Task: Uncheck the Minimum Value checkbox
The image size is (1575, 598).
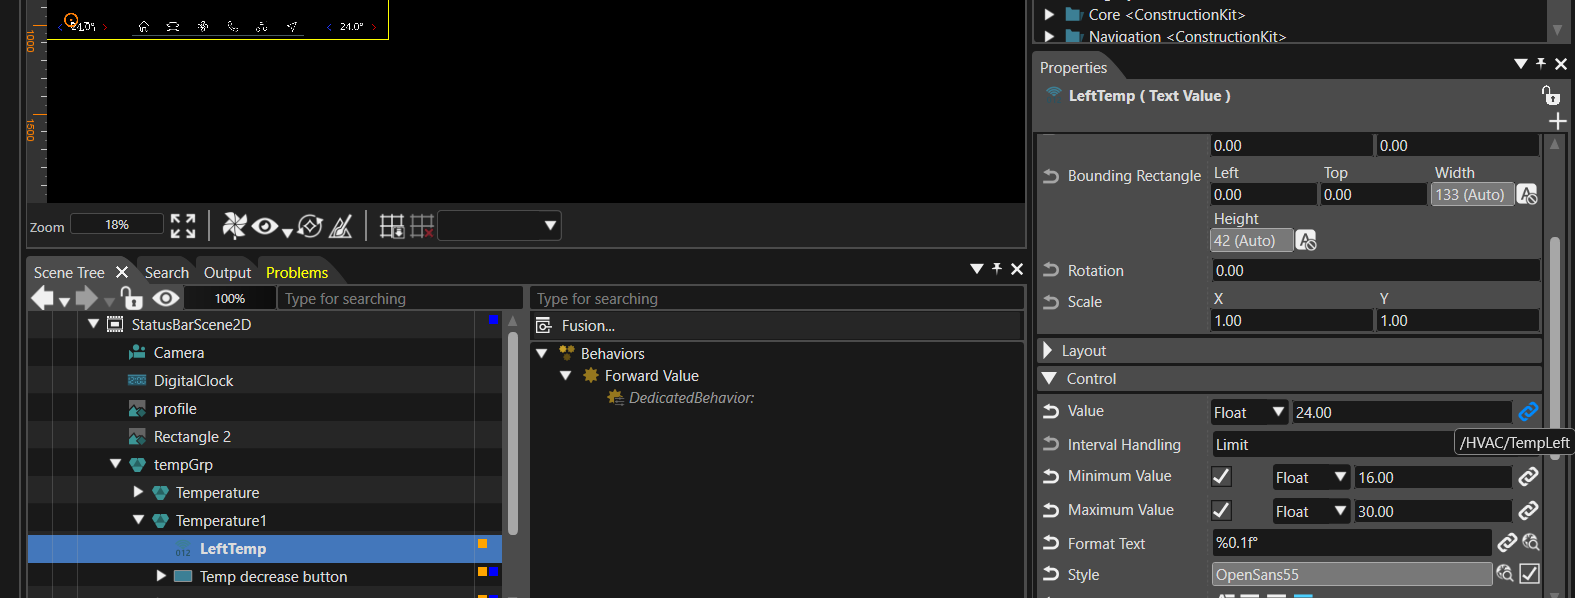Action: (1221, 477)
